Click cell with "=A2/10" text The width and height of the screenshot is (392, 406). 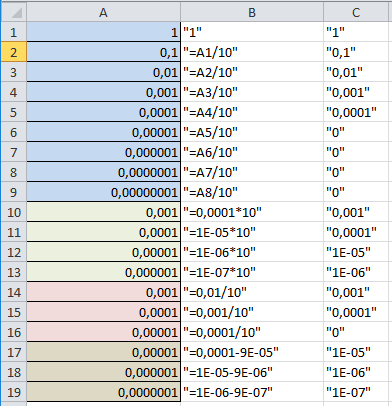point(252,72)
